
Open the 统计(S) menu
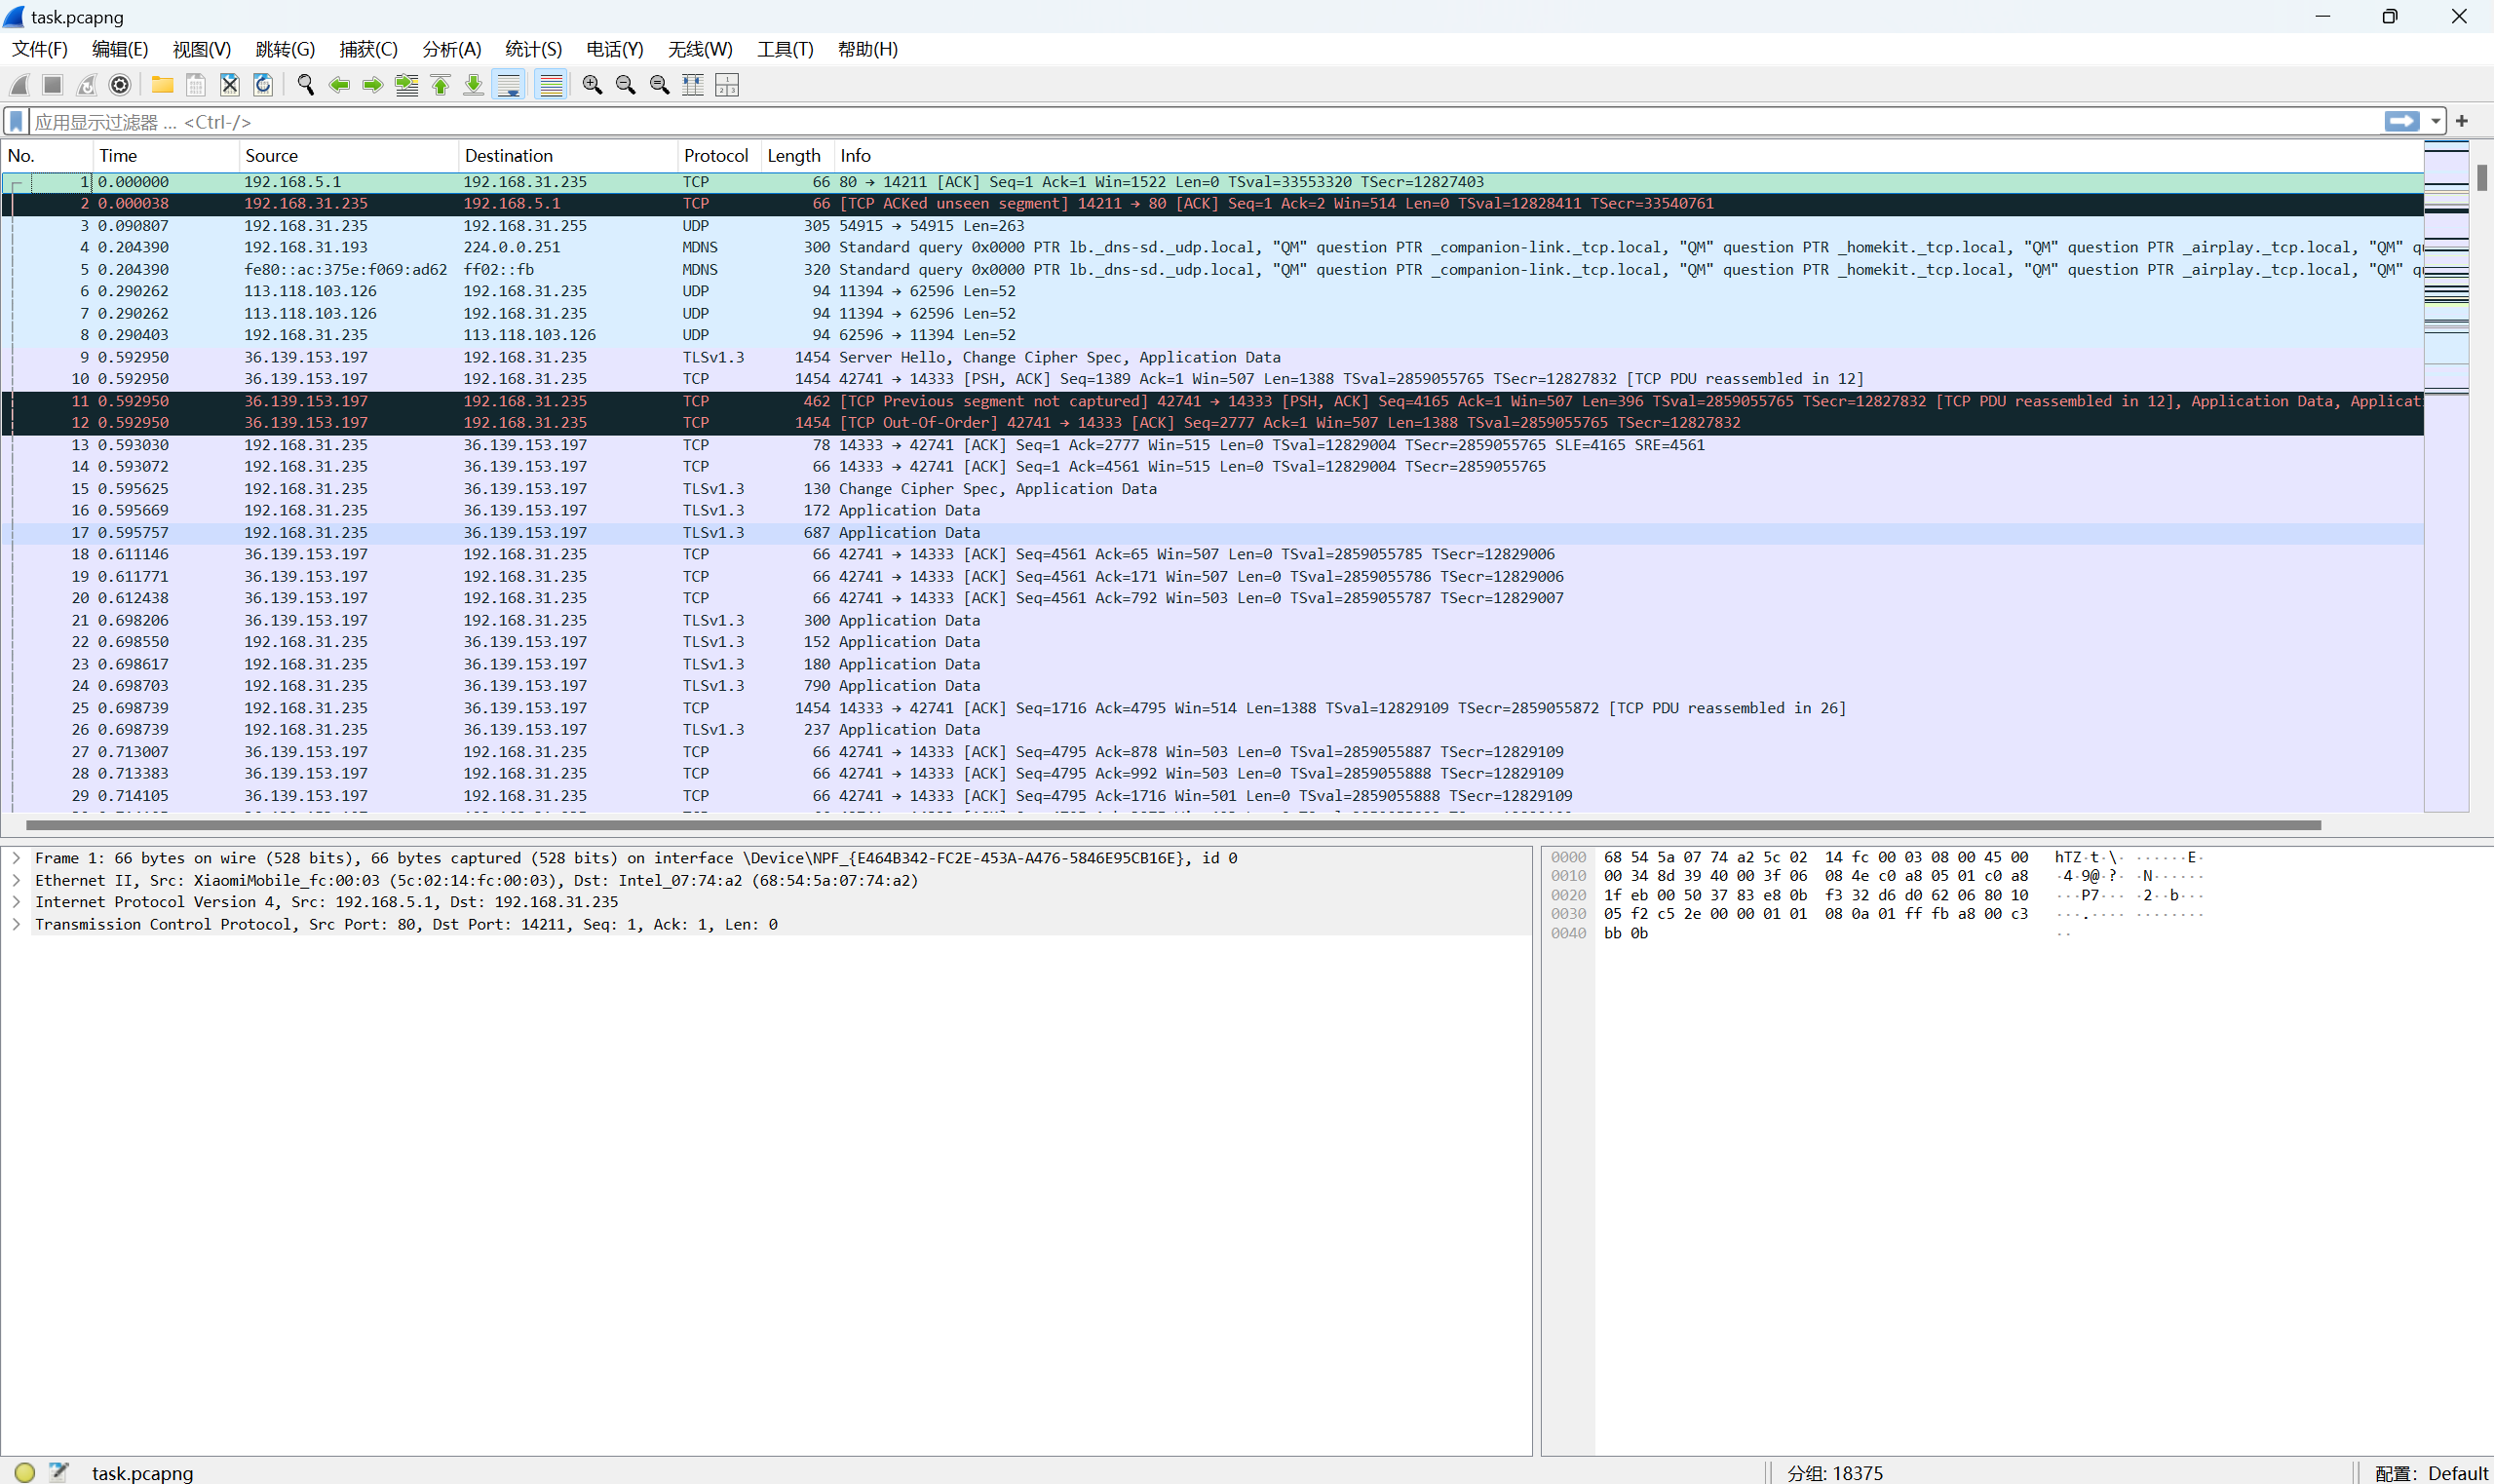[x=534, y=49]
